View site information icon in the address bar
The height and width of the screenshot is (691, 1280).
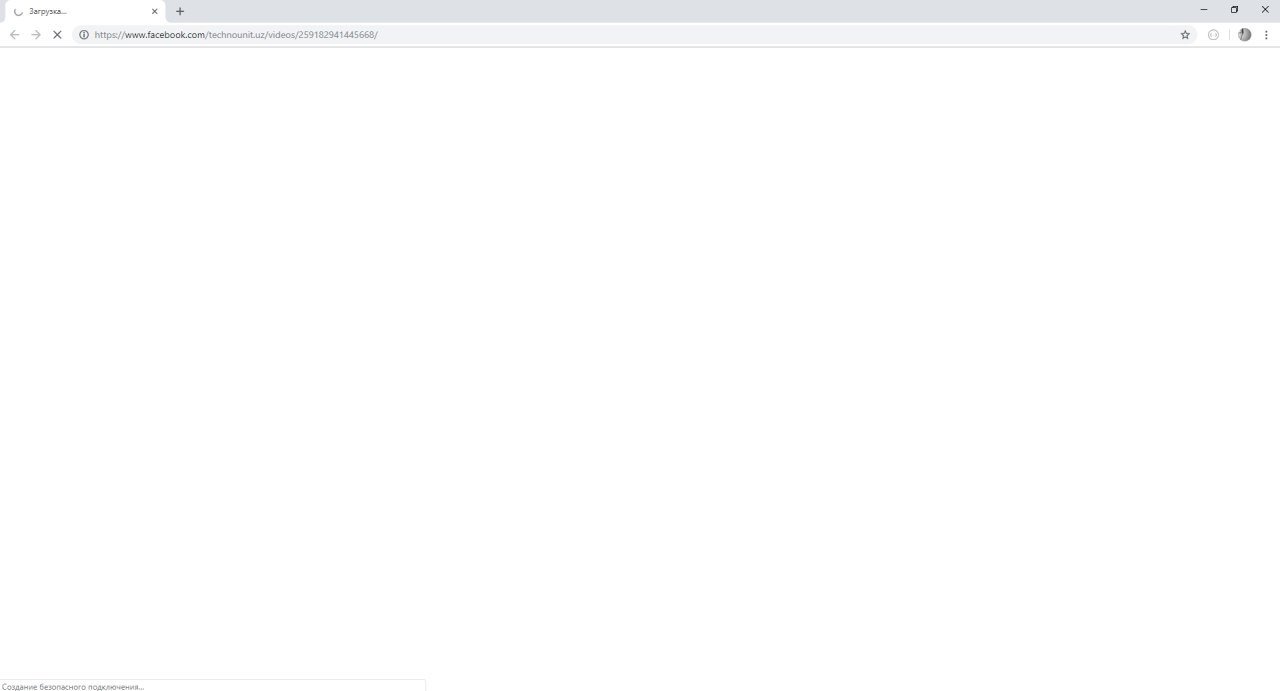84,34
